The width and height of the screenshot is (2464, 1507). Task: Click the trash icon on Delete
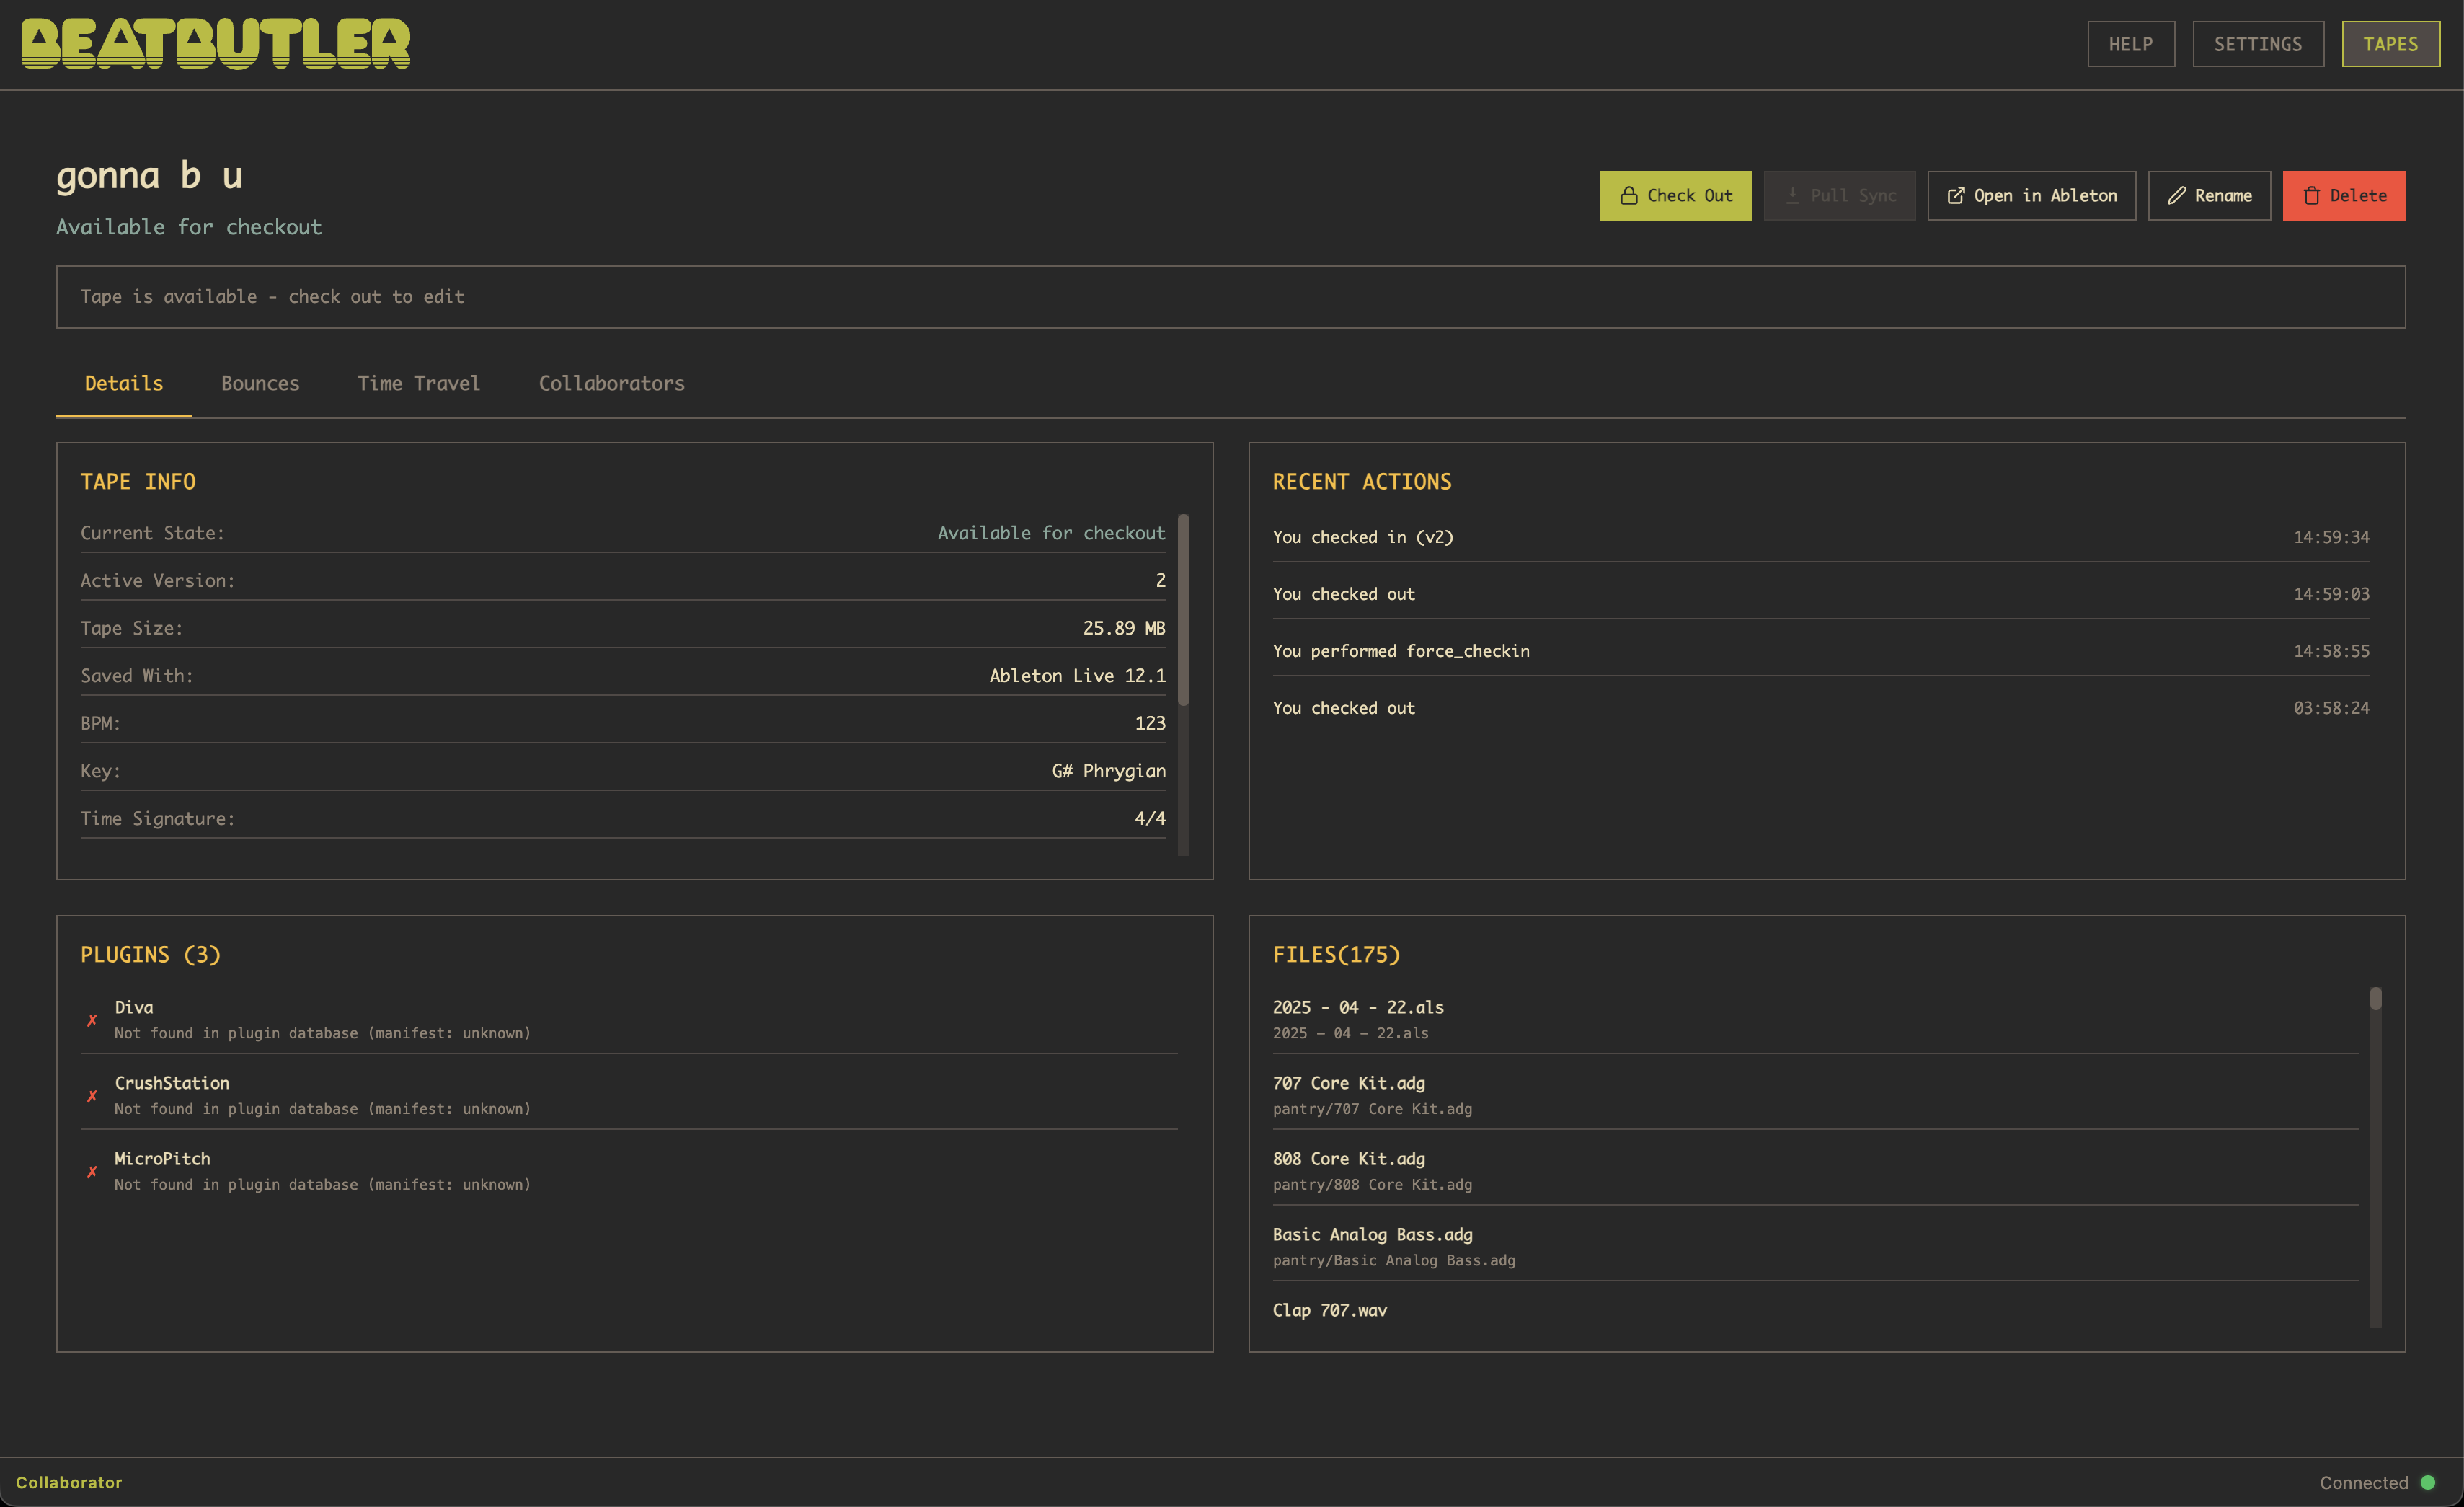2313,195
